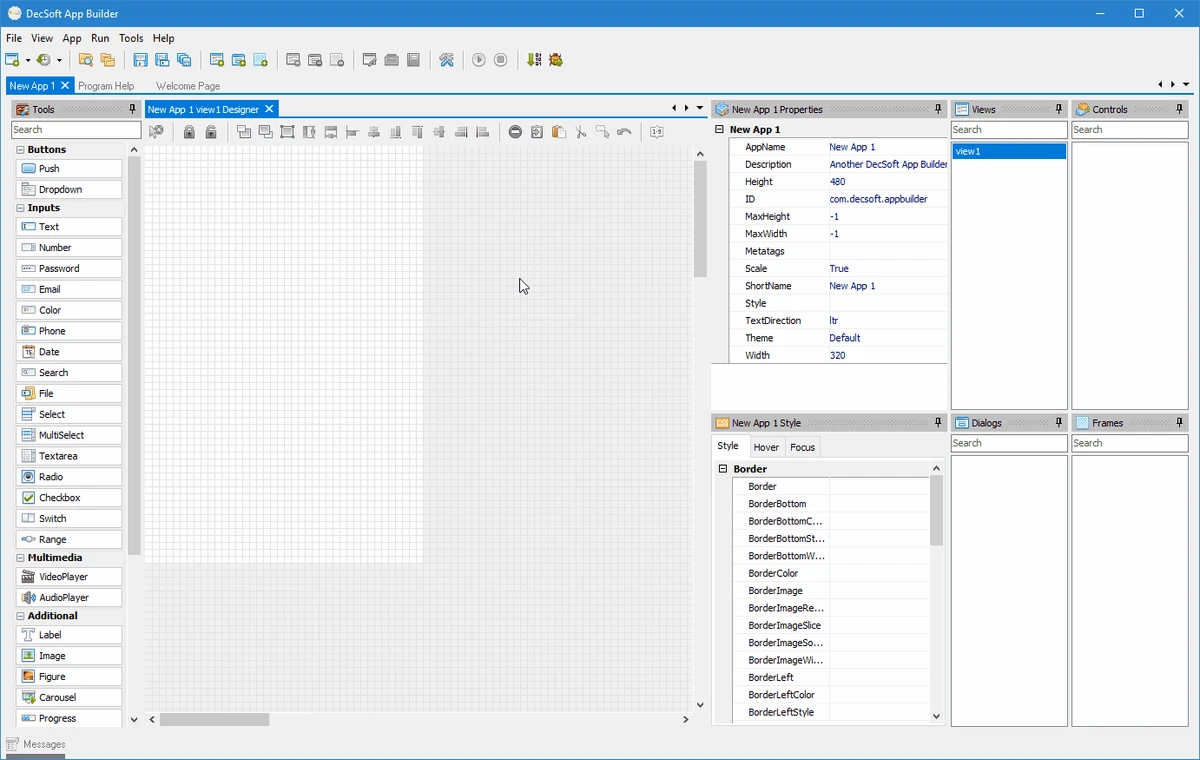The height and width of the screenshot is (760, 1200).
Task: Select the Color input tool
Action: 69,311
